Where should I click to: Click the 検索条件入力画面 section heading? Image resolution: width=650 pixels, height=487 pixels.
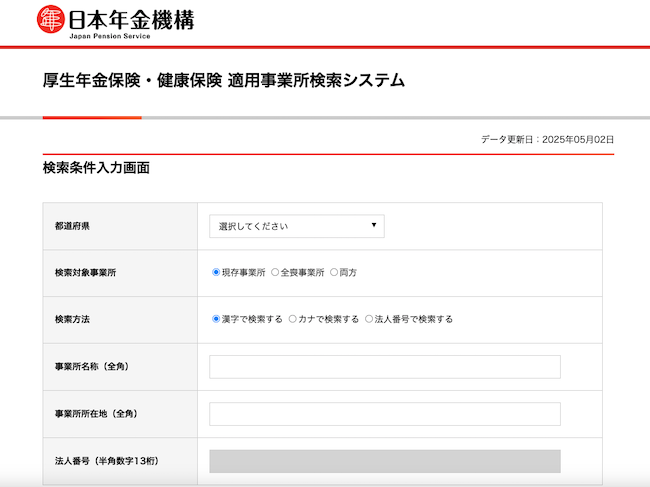(96, 168)
